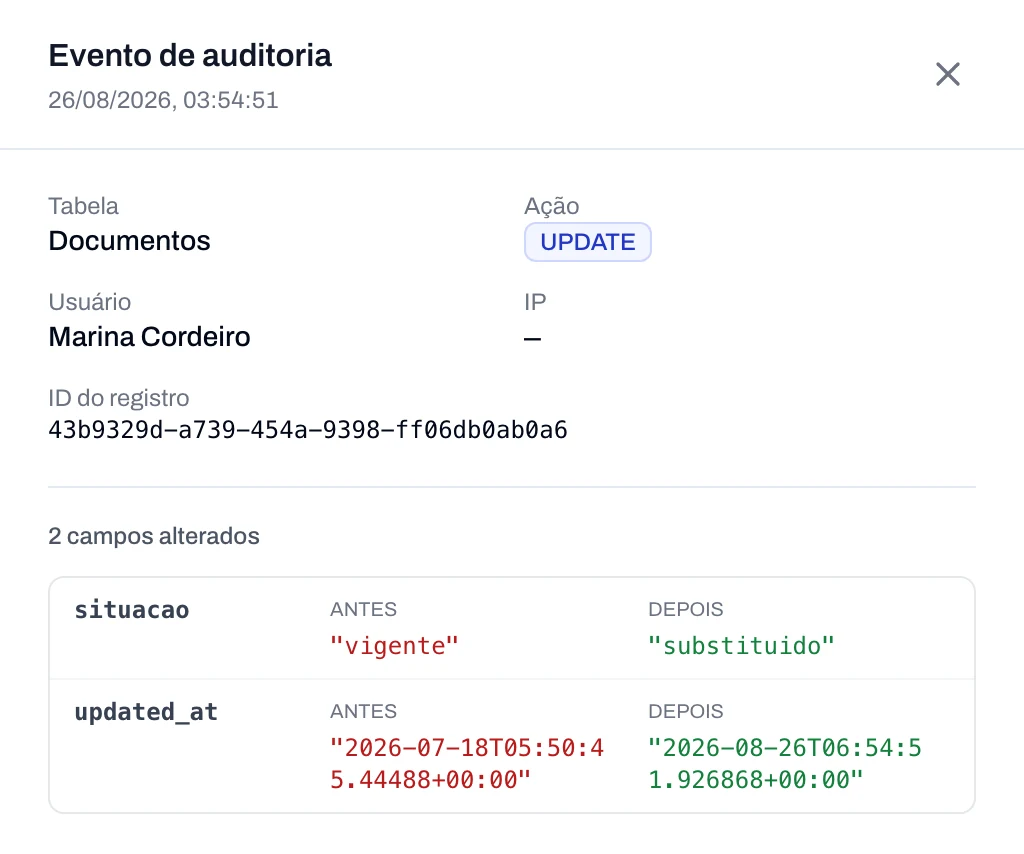
Task: Click the UPDATE action badge
Action: pyautogui.click(x=588, y=242)
